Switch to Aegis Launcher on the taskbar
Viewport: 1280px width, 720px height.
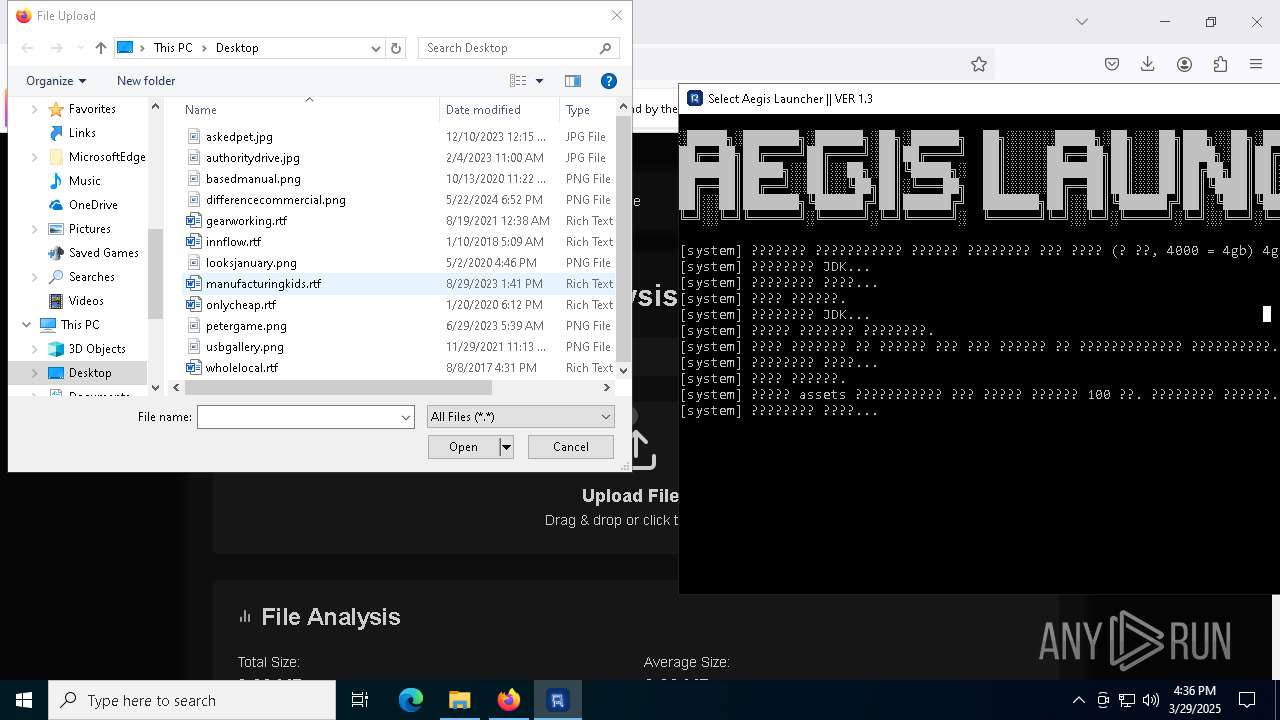point(557,700)
